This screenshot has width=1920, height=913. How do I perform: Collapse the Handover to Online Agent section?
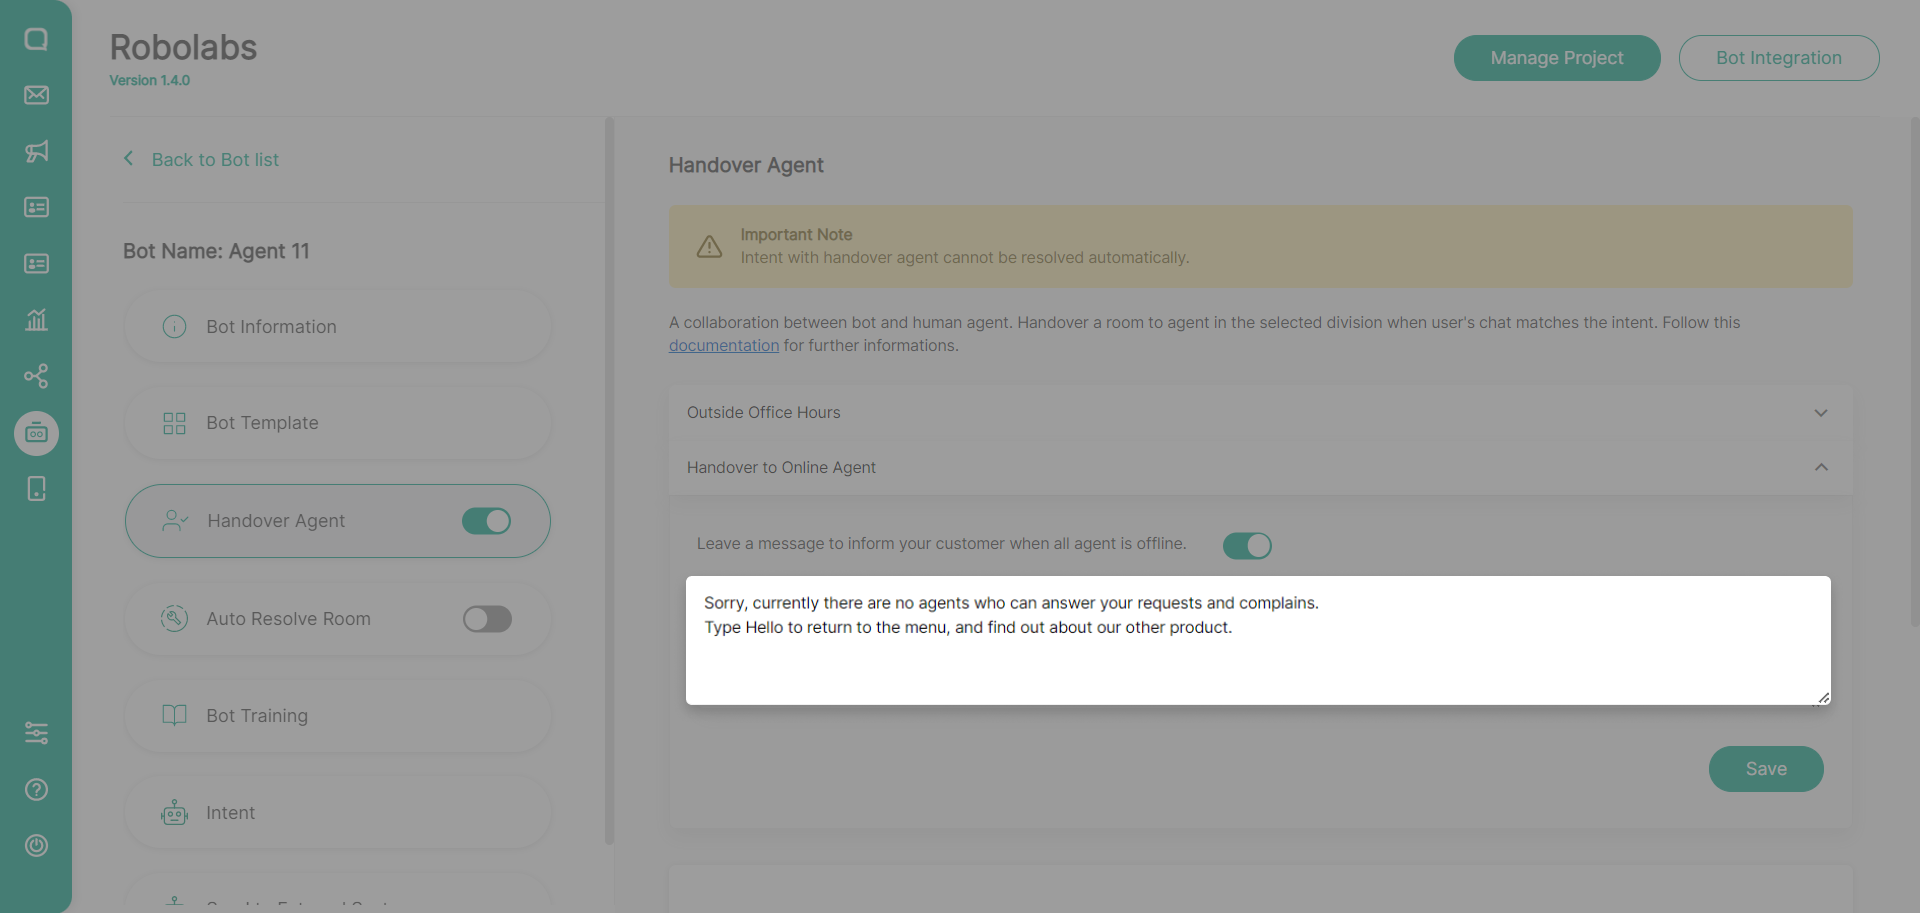1820,467
